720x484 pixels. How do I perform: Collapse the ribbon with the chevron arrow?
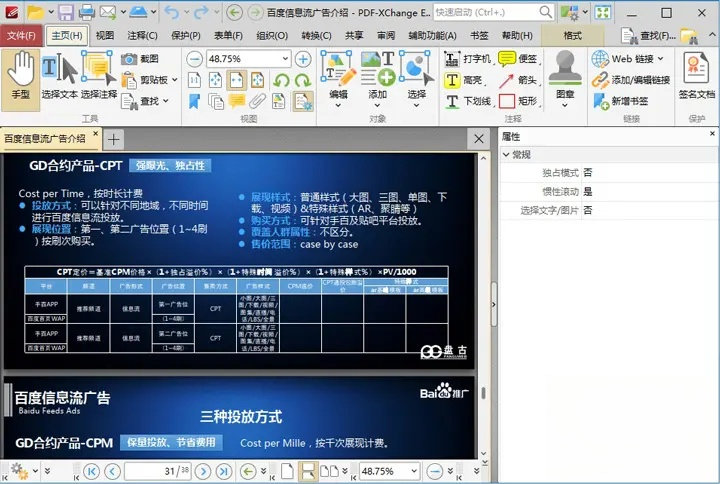pyautogui.click(x=712, y=35)
